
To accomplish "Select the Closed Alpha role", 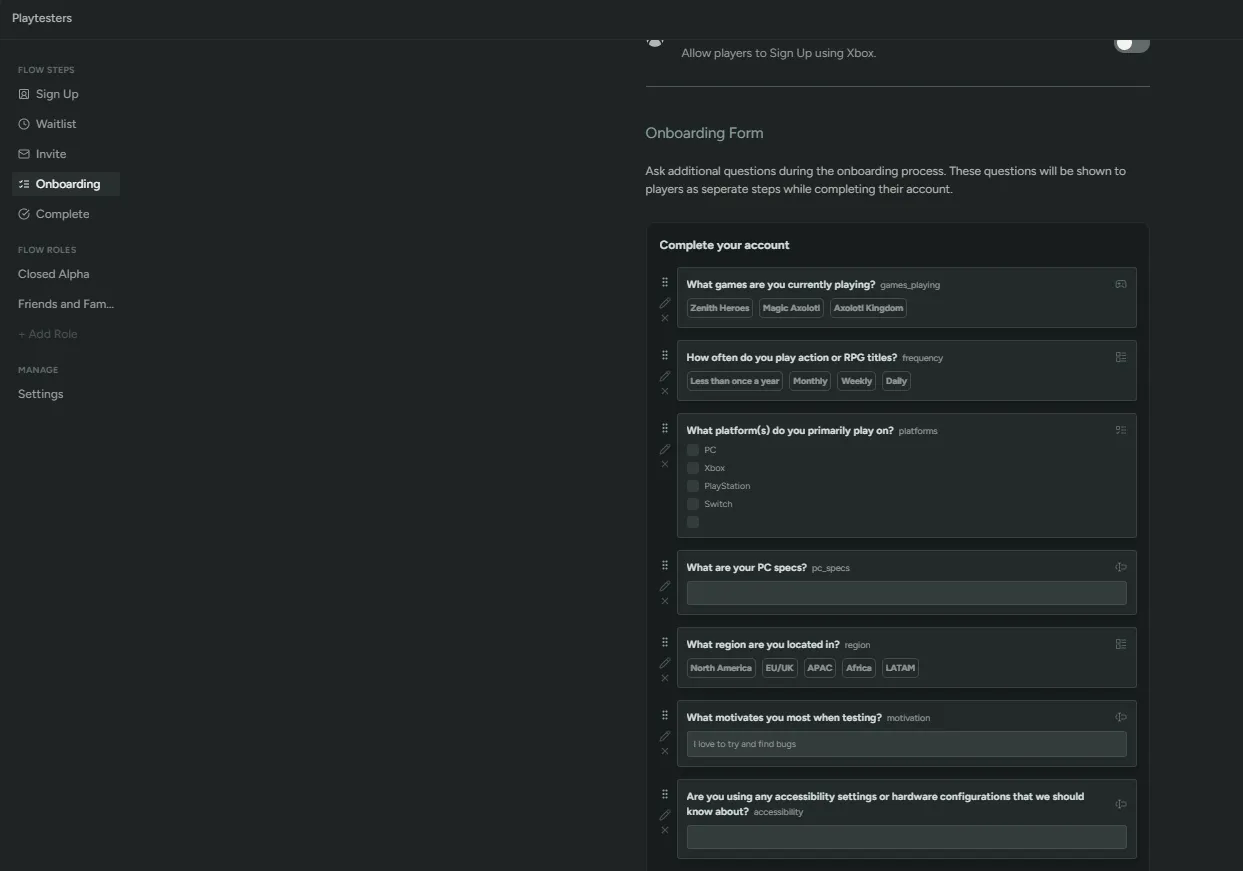I will click(53, 273).
